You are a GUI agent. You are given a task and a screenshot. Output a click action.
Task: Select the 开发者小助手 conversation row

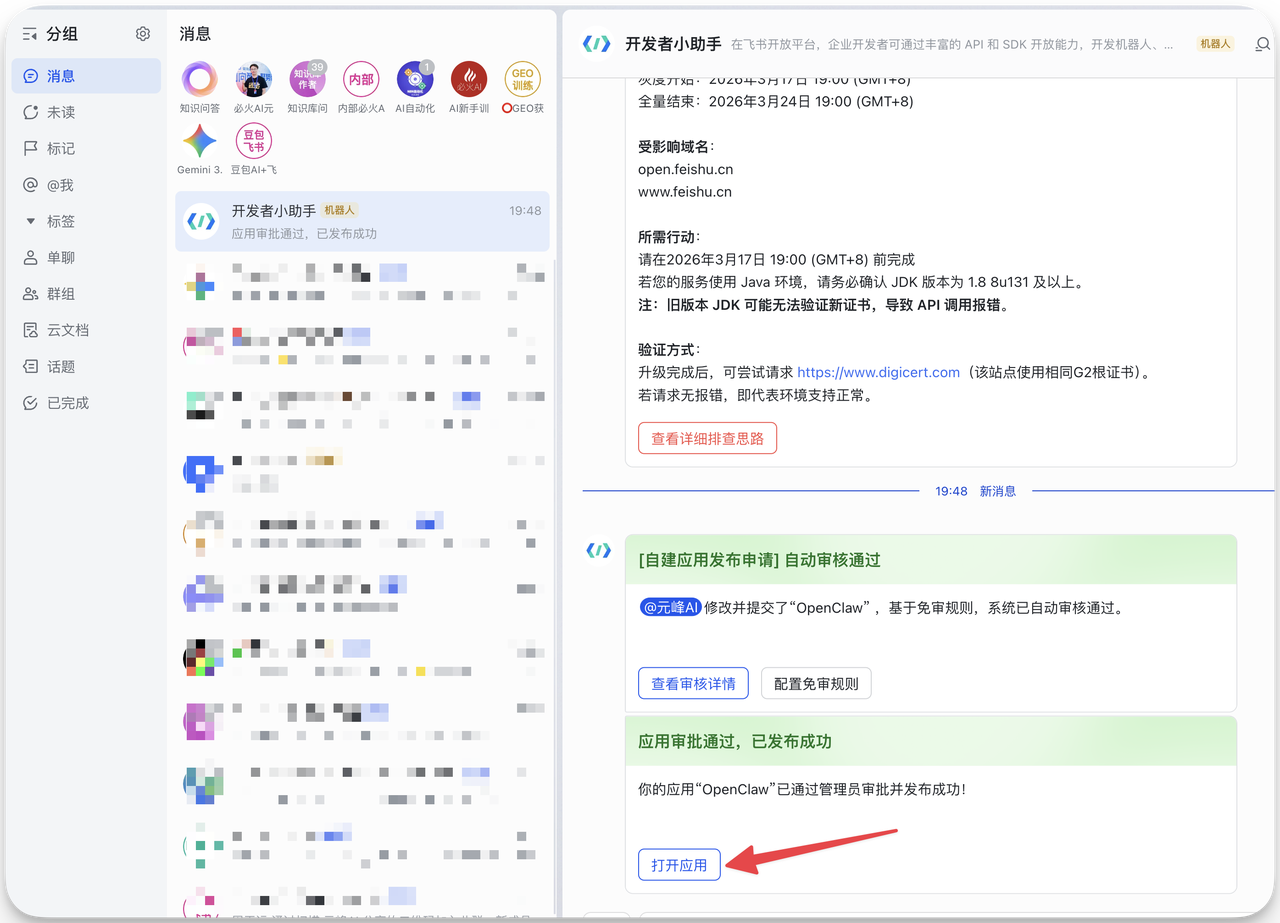(362, 222)
